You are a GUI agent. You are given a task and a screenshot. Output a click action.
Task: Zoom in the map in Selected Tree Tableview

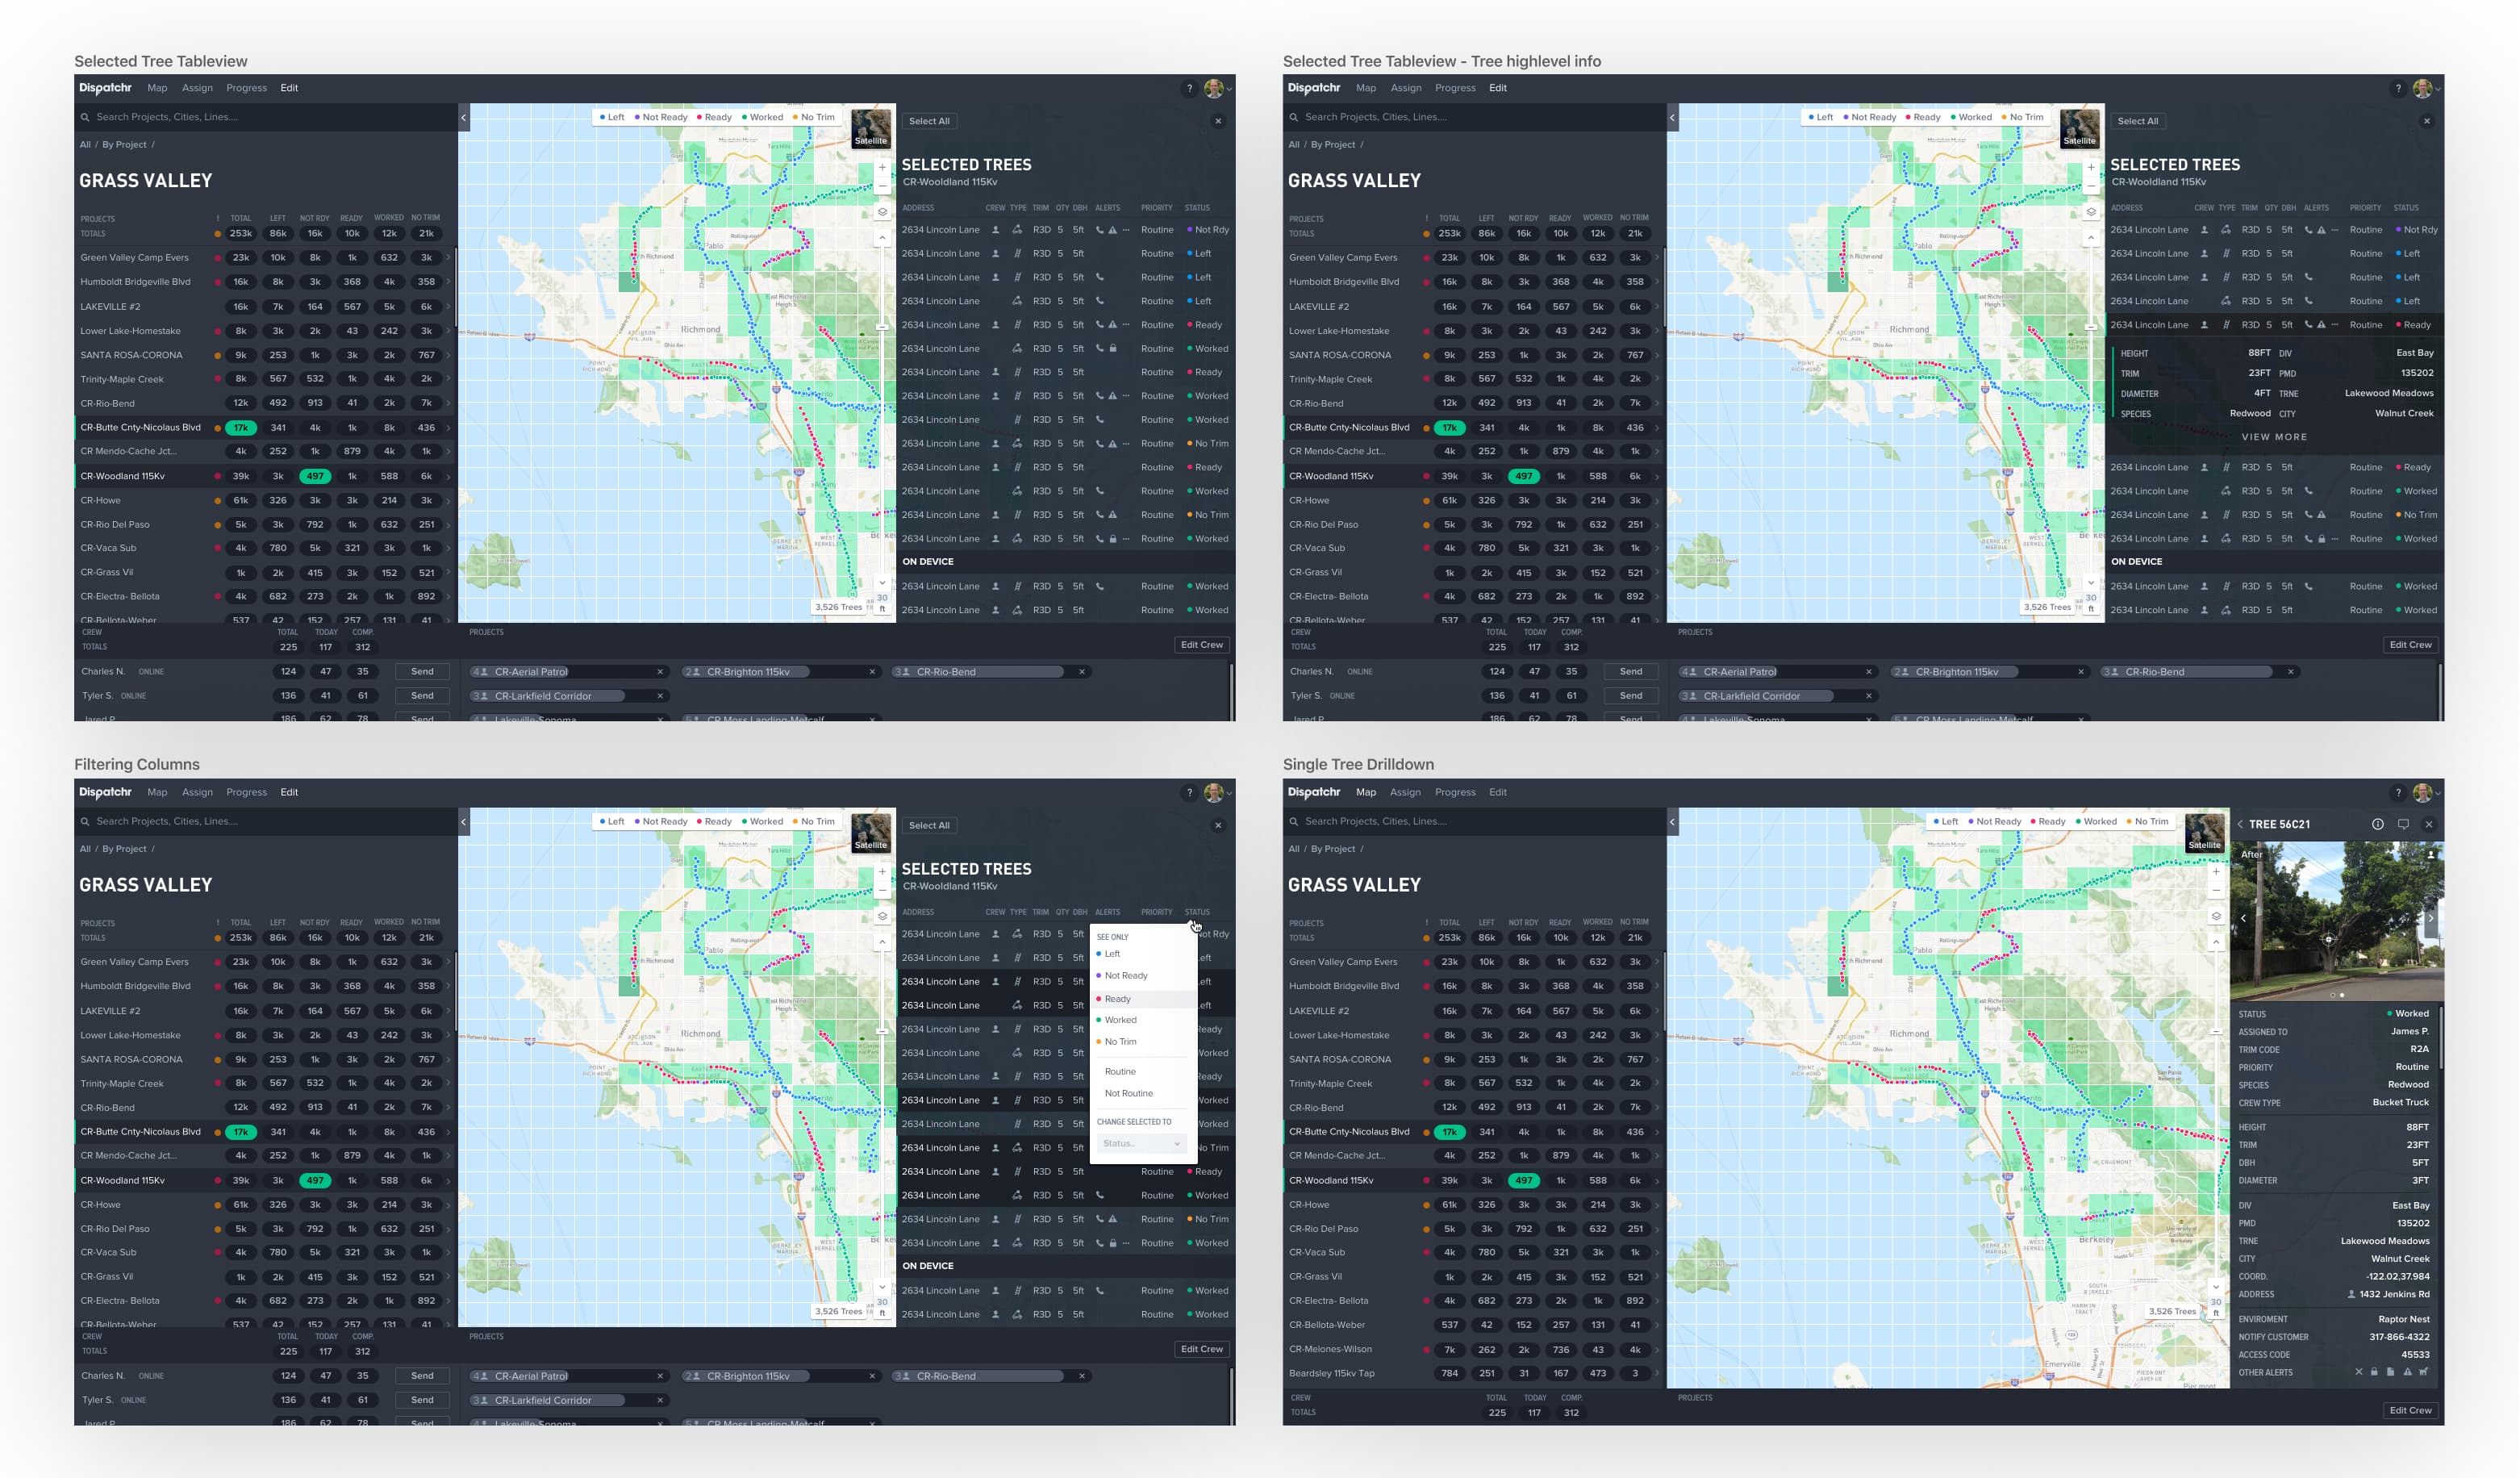pyautogui.click(x=882, y=167)
